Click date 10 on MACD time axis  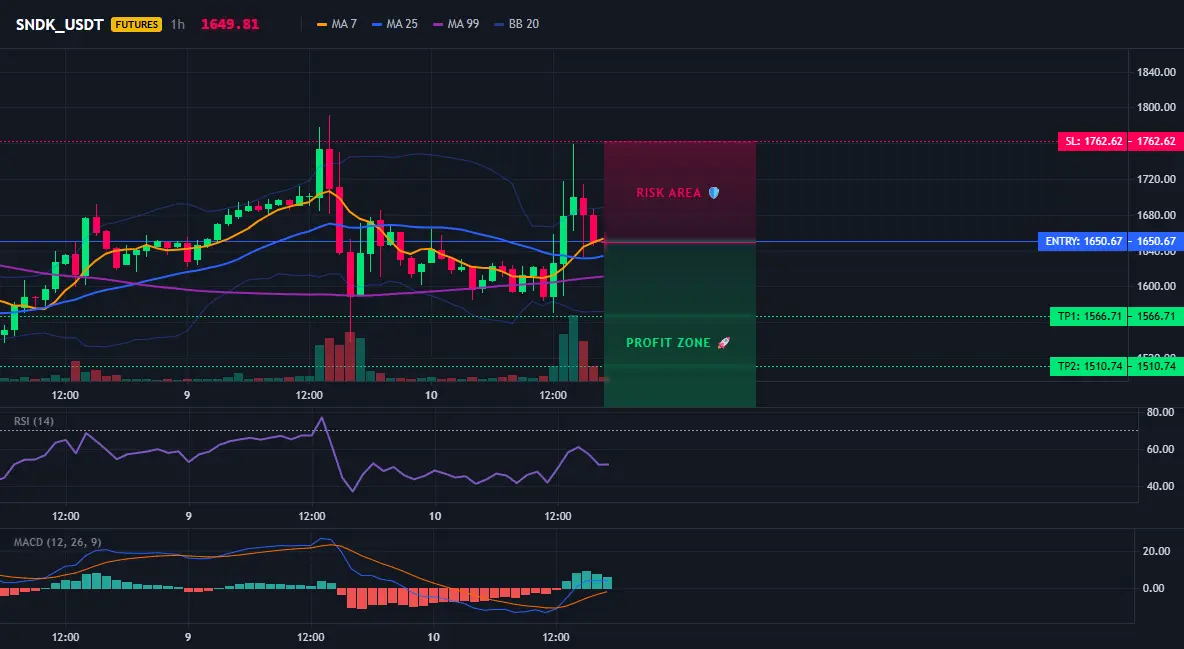(433, 637)
